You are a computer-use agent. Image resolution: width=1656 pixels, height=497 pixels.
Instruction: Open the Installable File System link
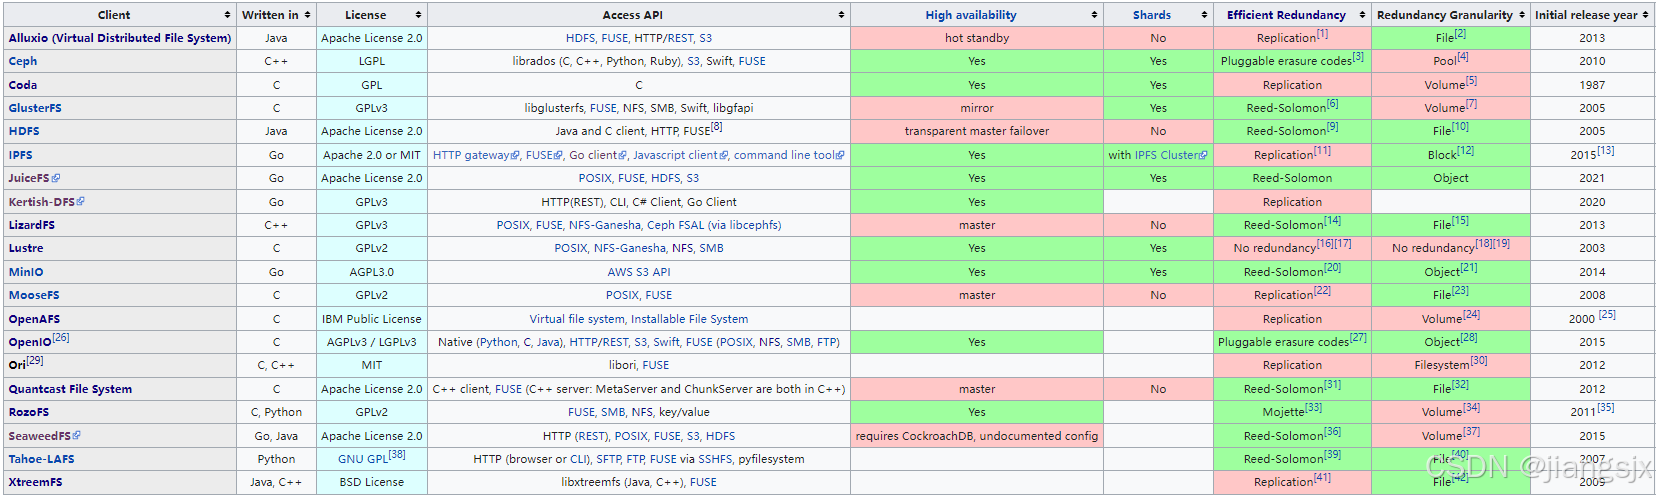pyautogui.click(x=690, y=319)
